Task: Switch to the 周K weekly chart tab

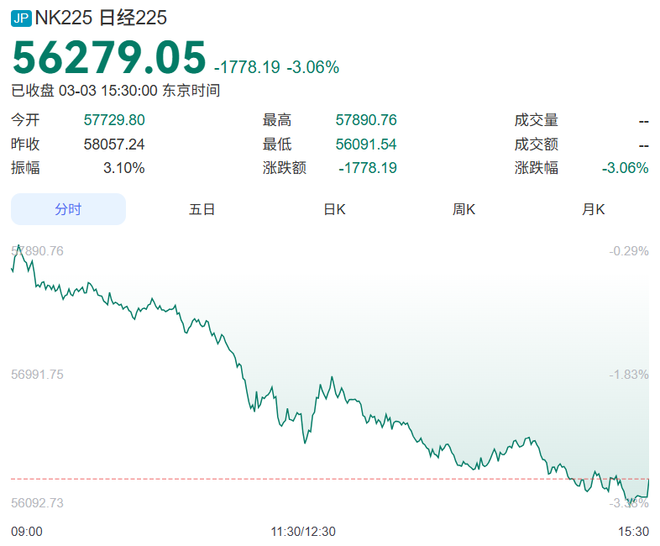Action: tap(464, 209)
